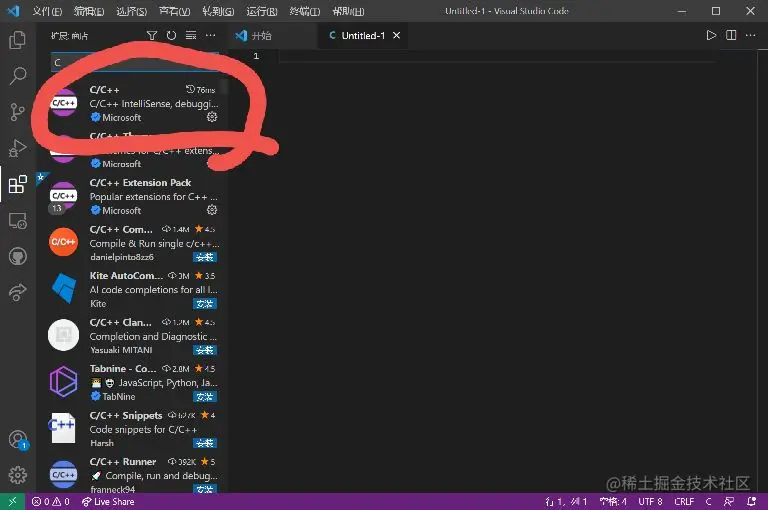This screenshot has width=768, height=510.
Task: Open the Run menu (运行)
Action: point(262,11)
